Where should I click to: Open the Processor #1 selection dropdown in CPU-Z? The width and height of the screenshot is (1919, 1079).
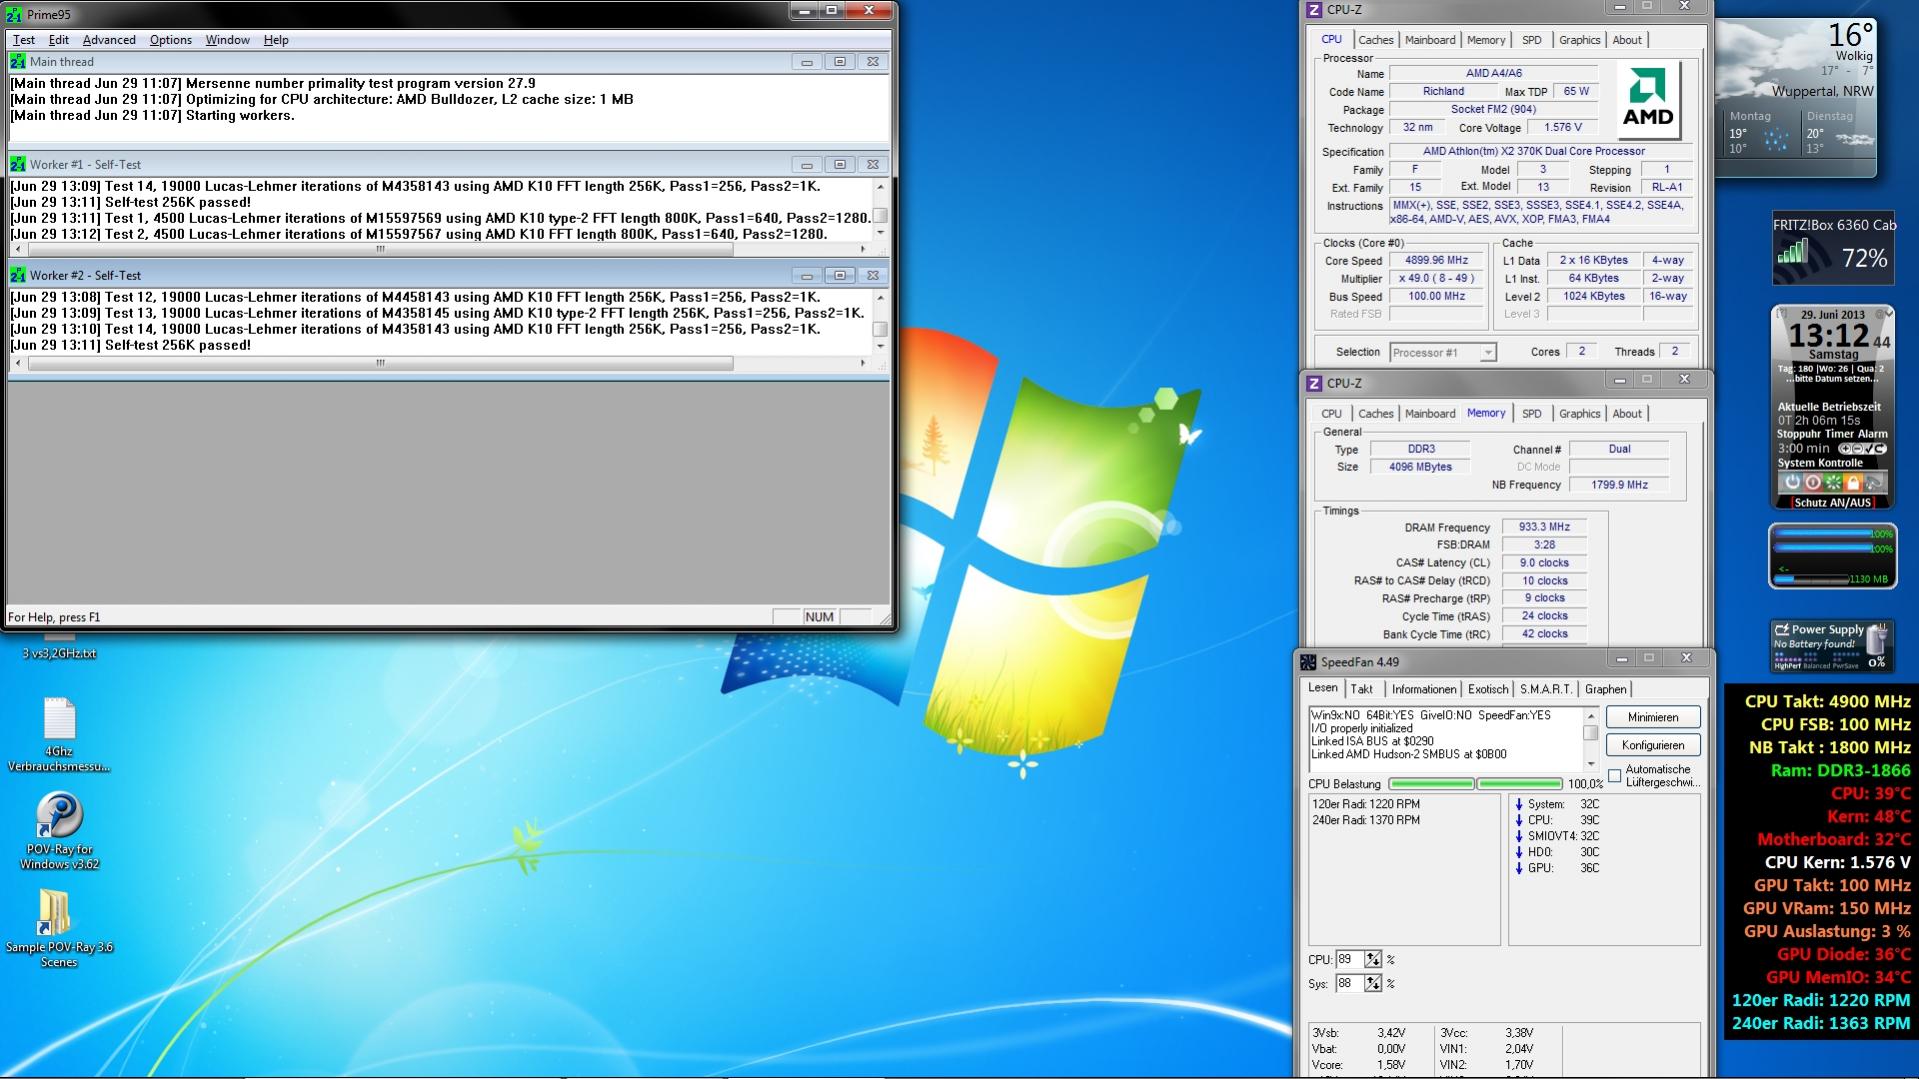pos(1488,352)
